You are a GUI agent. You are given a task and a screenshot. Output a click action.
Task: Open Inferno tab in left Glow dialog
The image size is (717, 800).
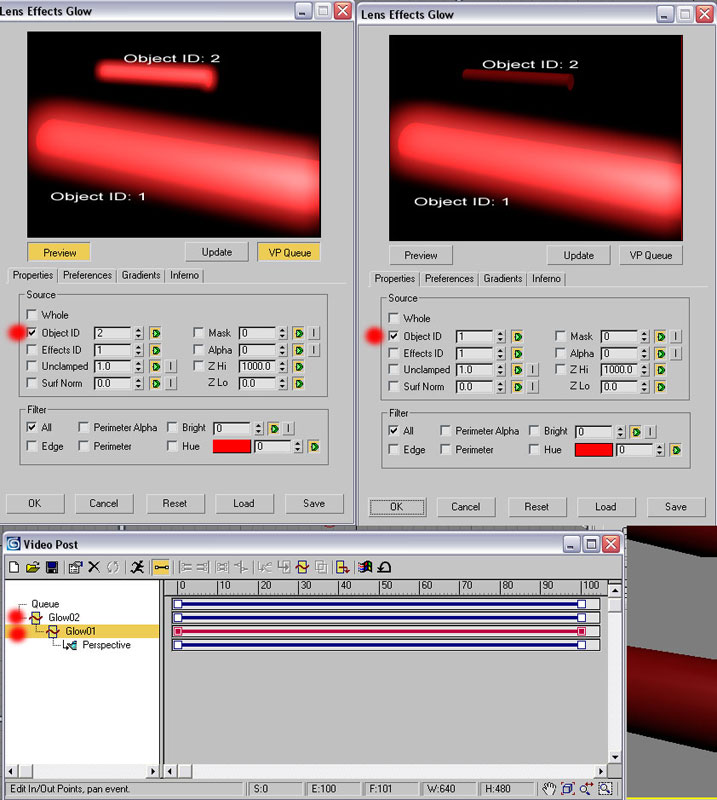click(x=184, y=276)
